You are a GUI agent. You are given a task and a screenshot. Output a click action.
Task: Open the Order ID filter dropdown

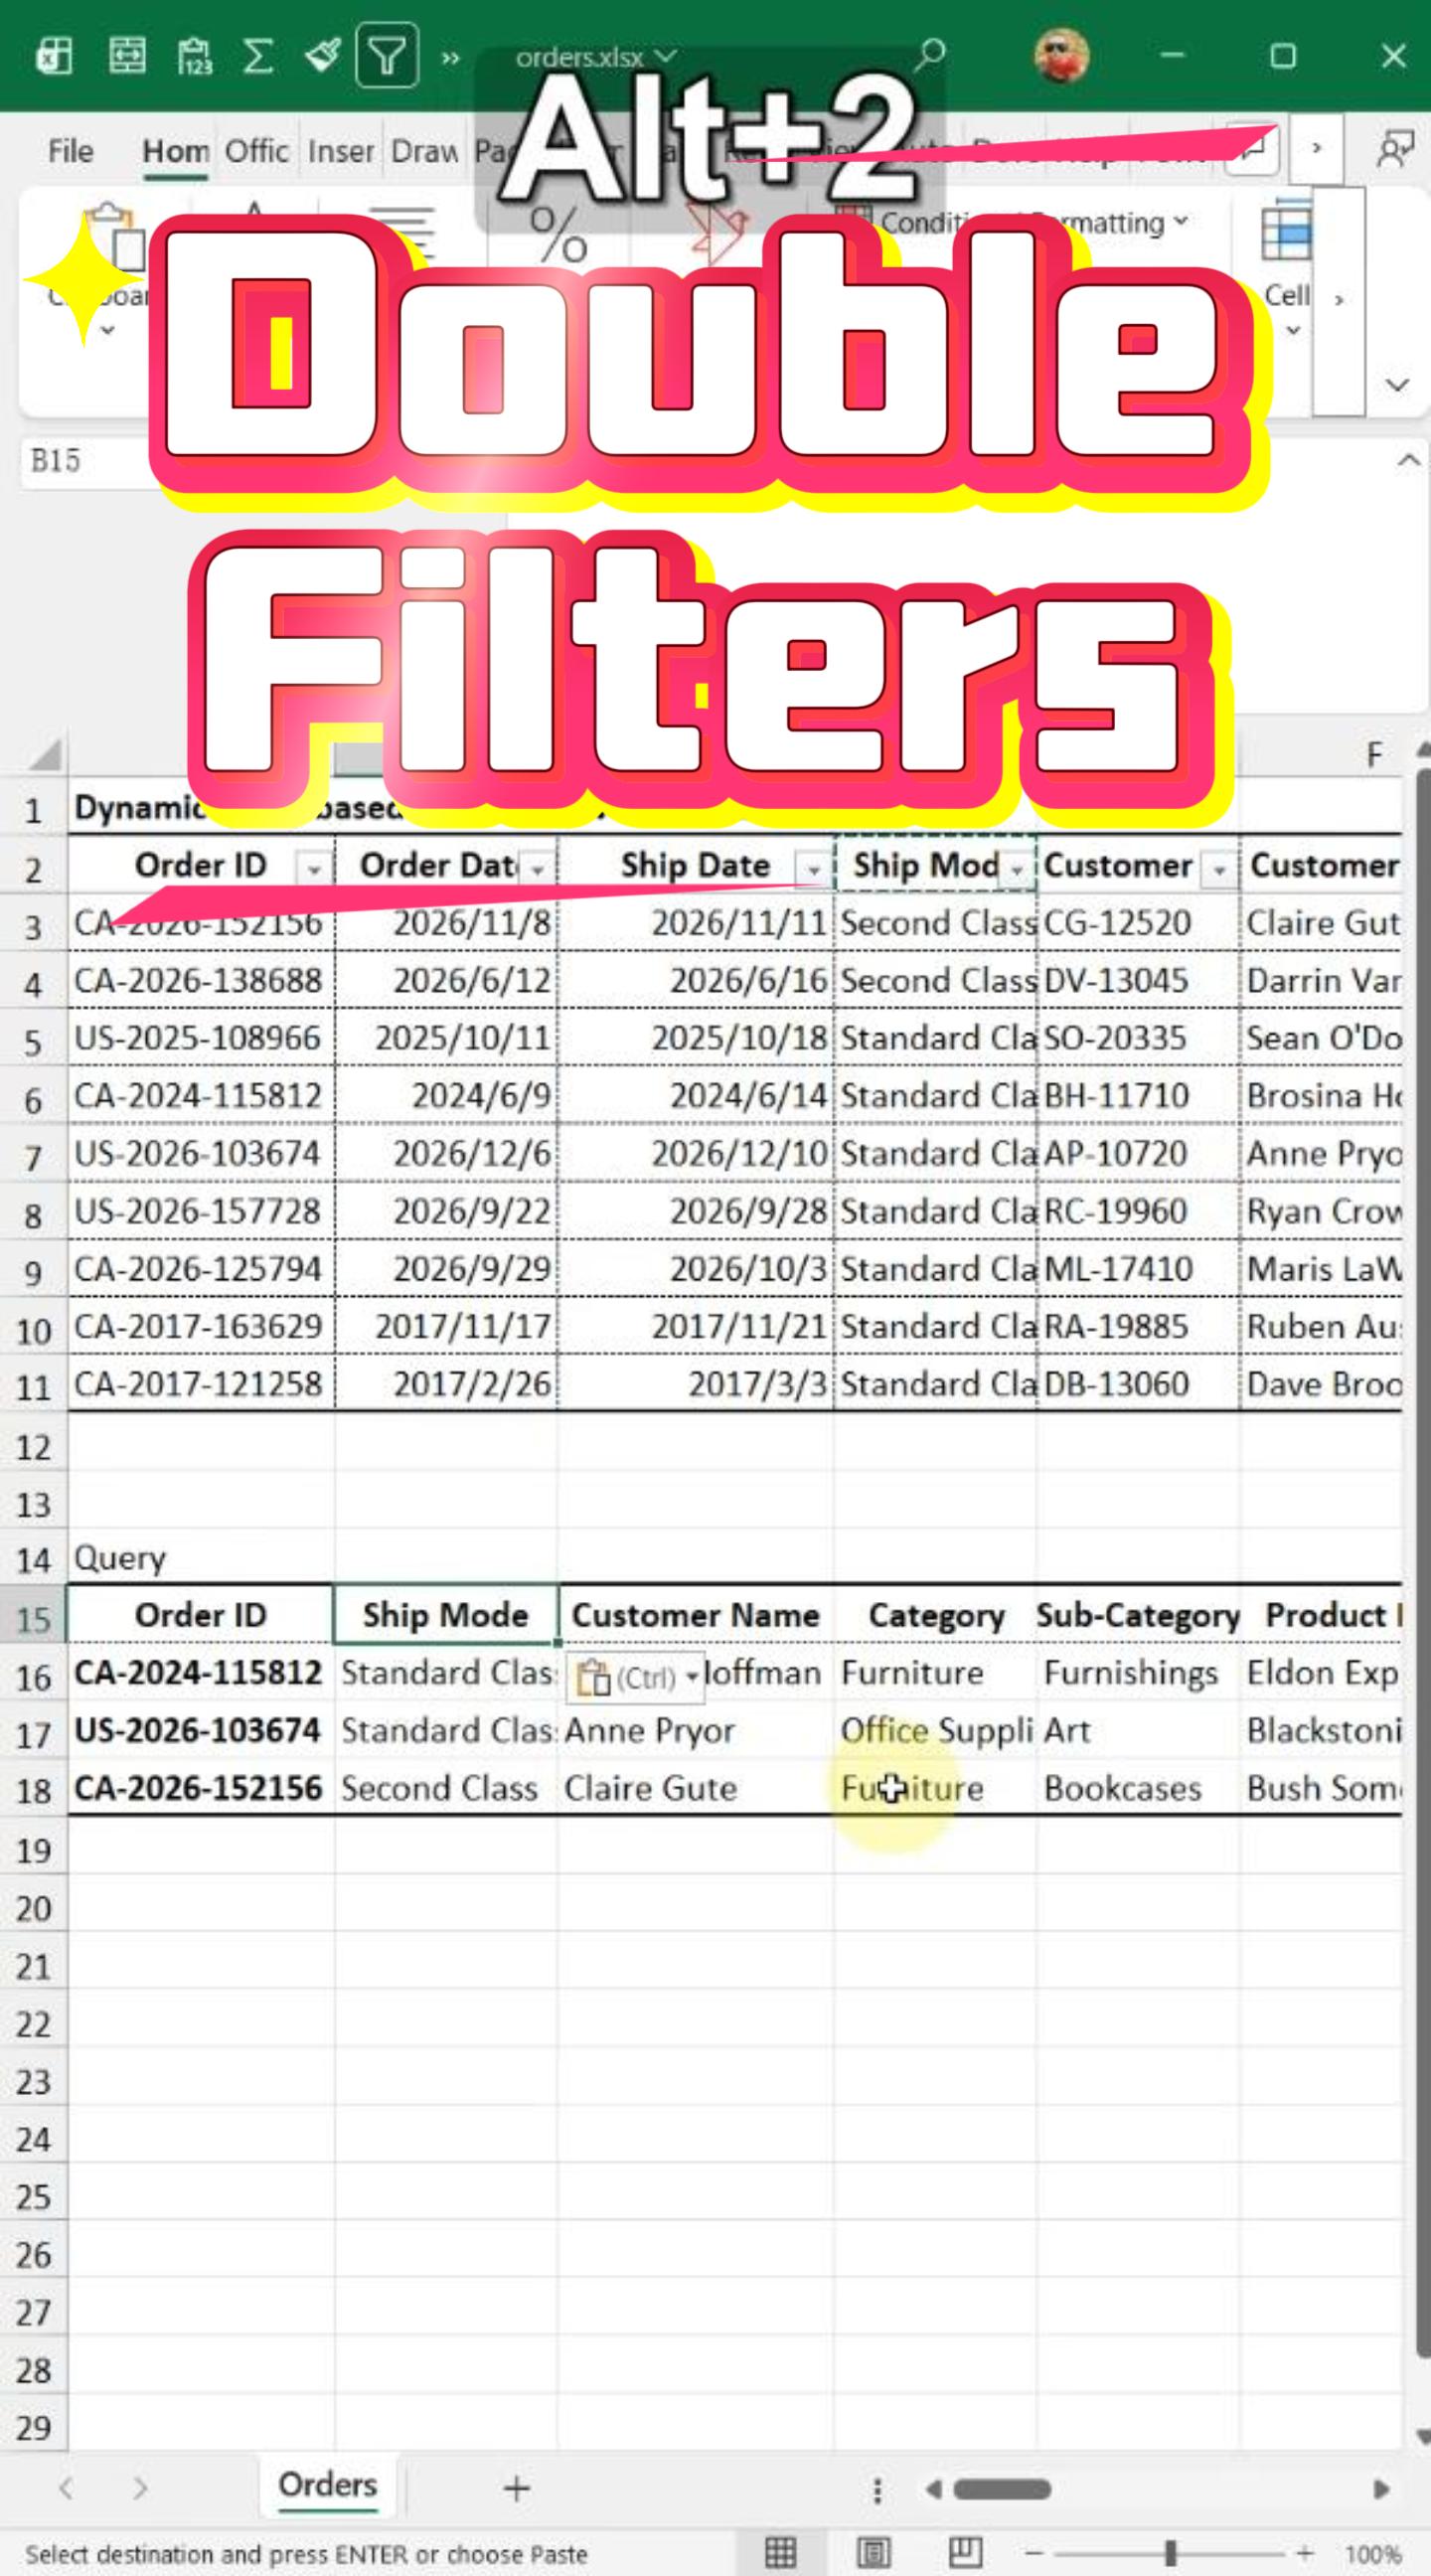(314, 869)
